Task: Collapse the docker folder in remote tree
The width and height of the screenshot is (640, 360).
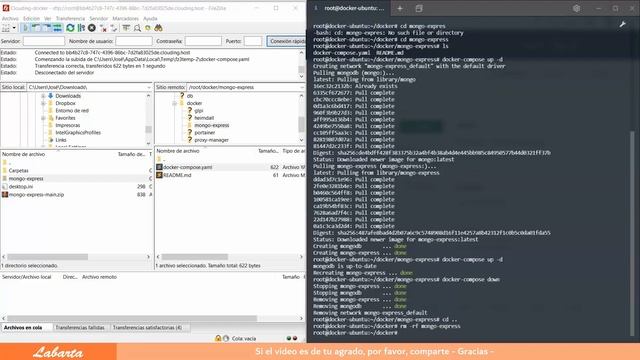Action: pos(174,103)
